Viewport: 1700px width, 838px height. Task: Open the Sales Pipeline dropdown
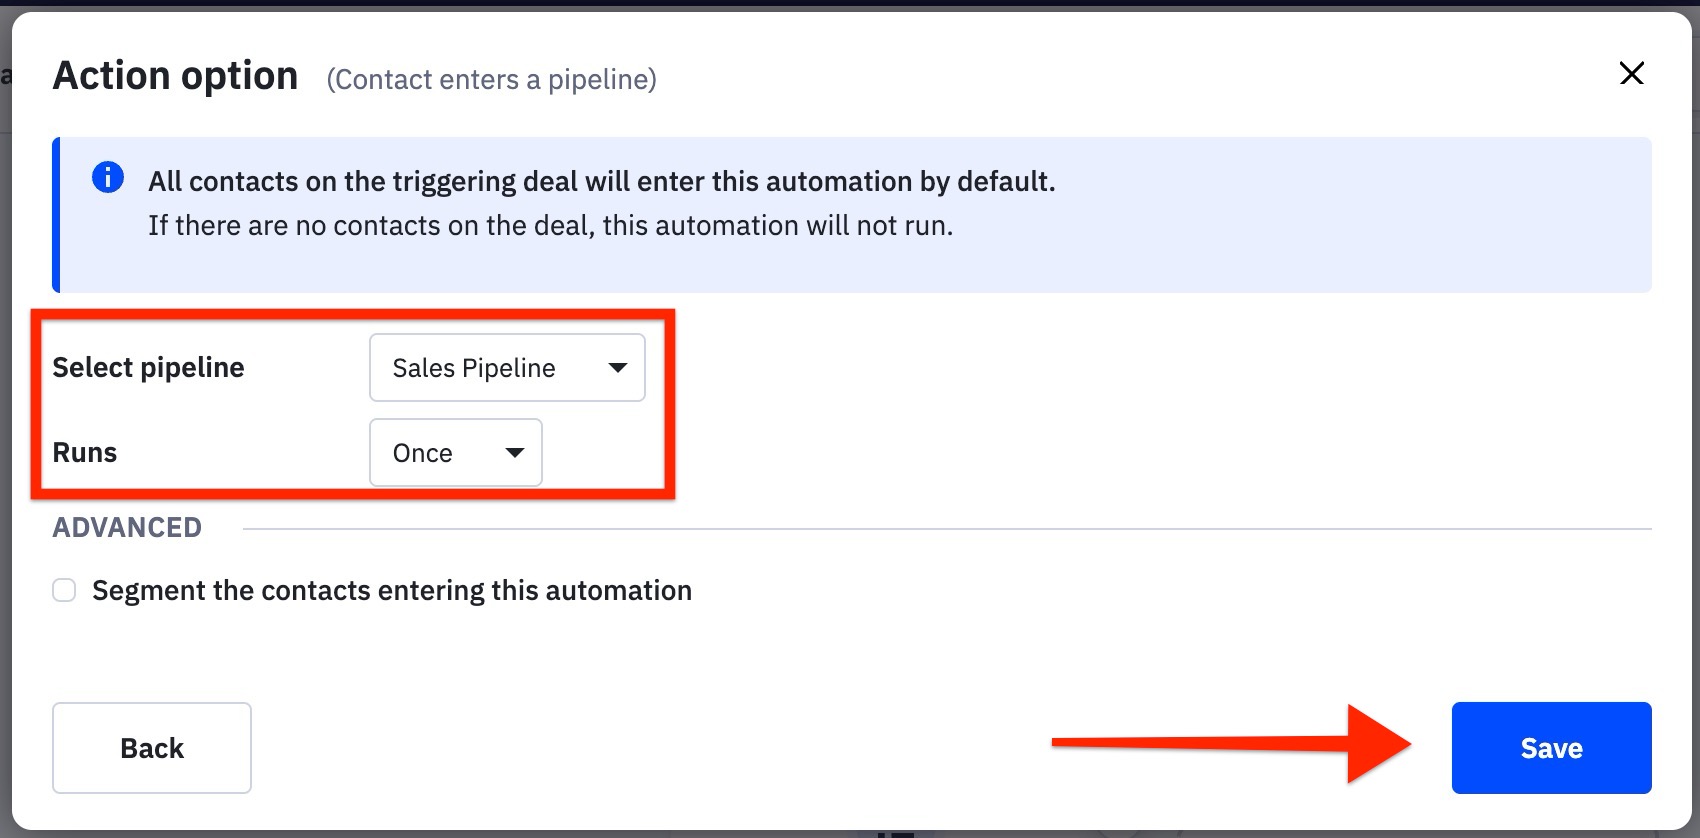(507, 368)
